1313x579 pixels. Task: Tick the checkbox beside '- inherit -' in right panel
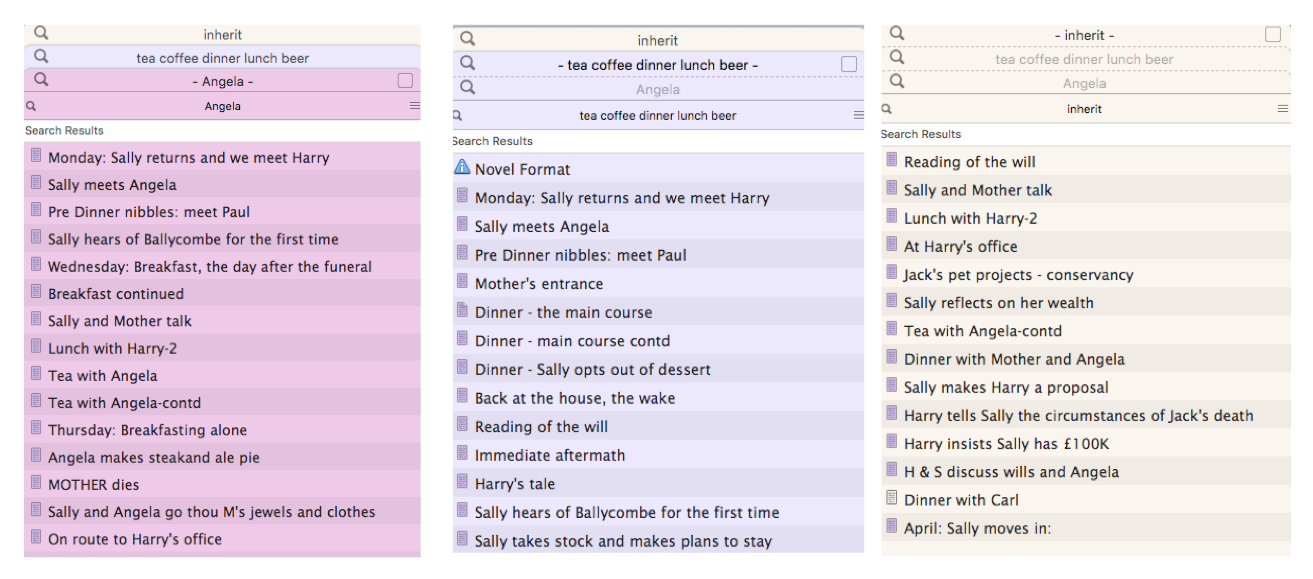[1273, 34]
